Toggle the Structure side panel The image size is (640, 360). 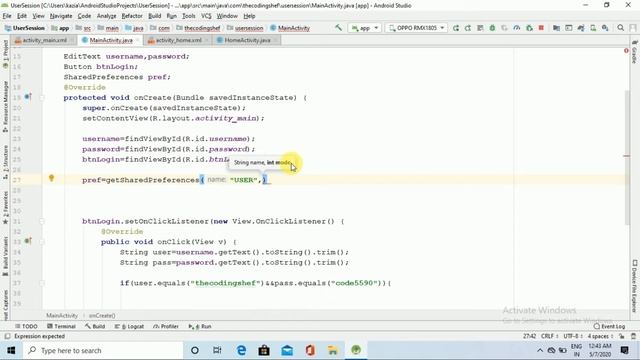tap(5, 162)
